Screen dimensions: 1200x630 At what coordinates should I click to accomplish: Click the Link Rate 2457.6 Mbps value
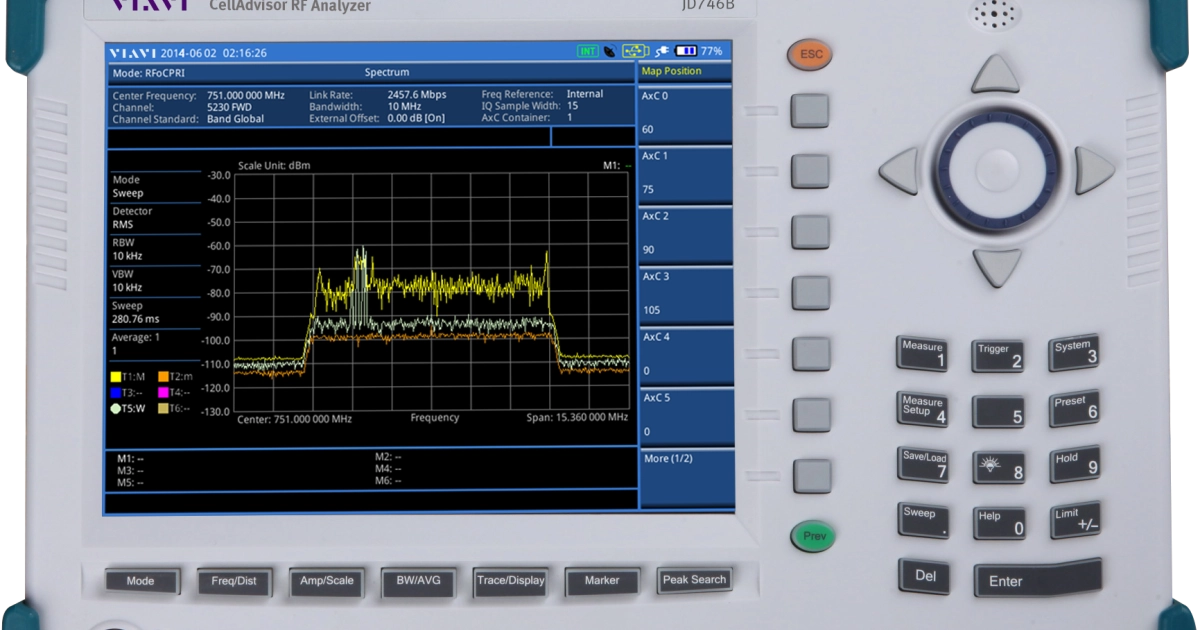pyautogui.click(x=417, y=95)
